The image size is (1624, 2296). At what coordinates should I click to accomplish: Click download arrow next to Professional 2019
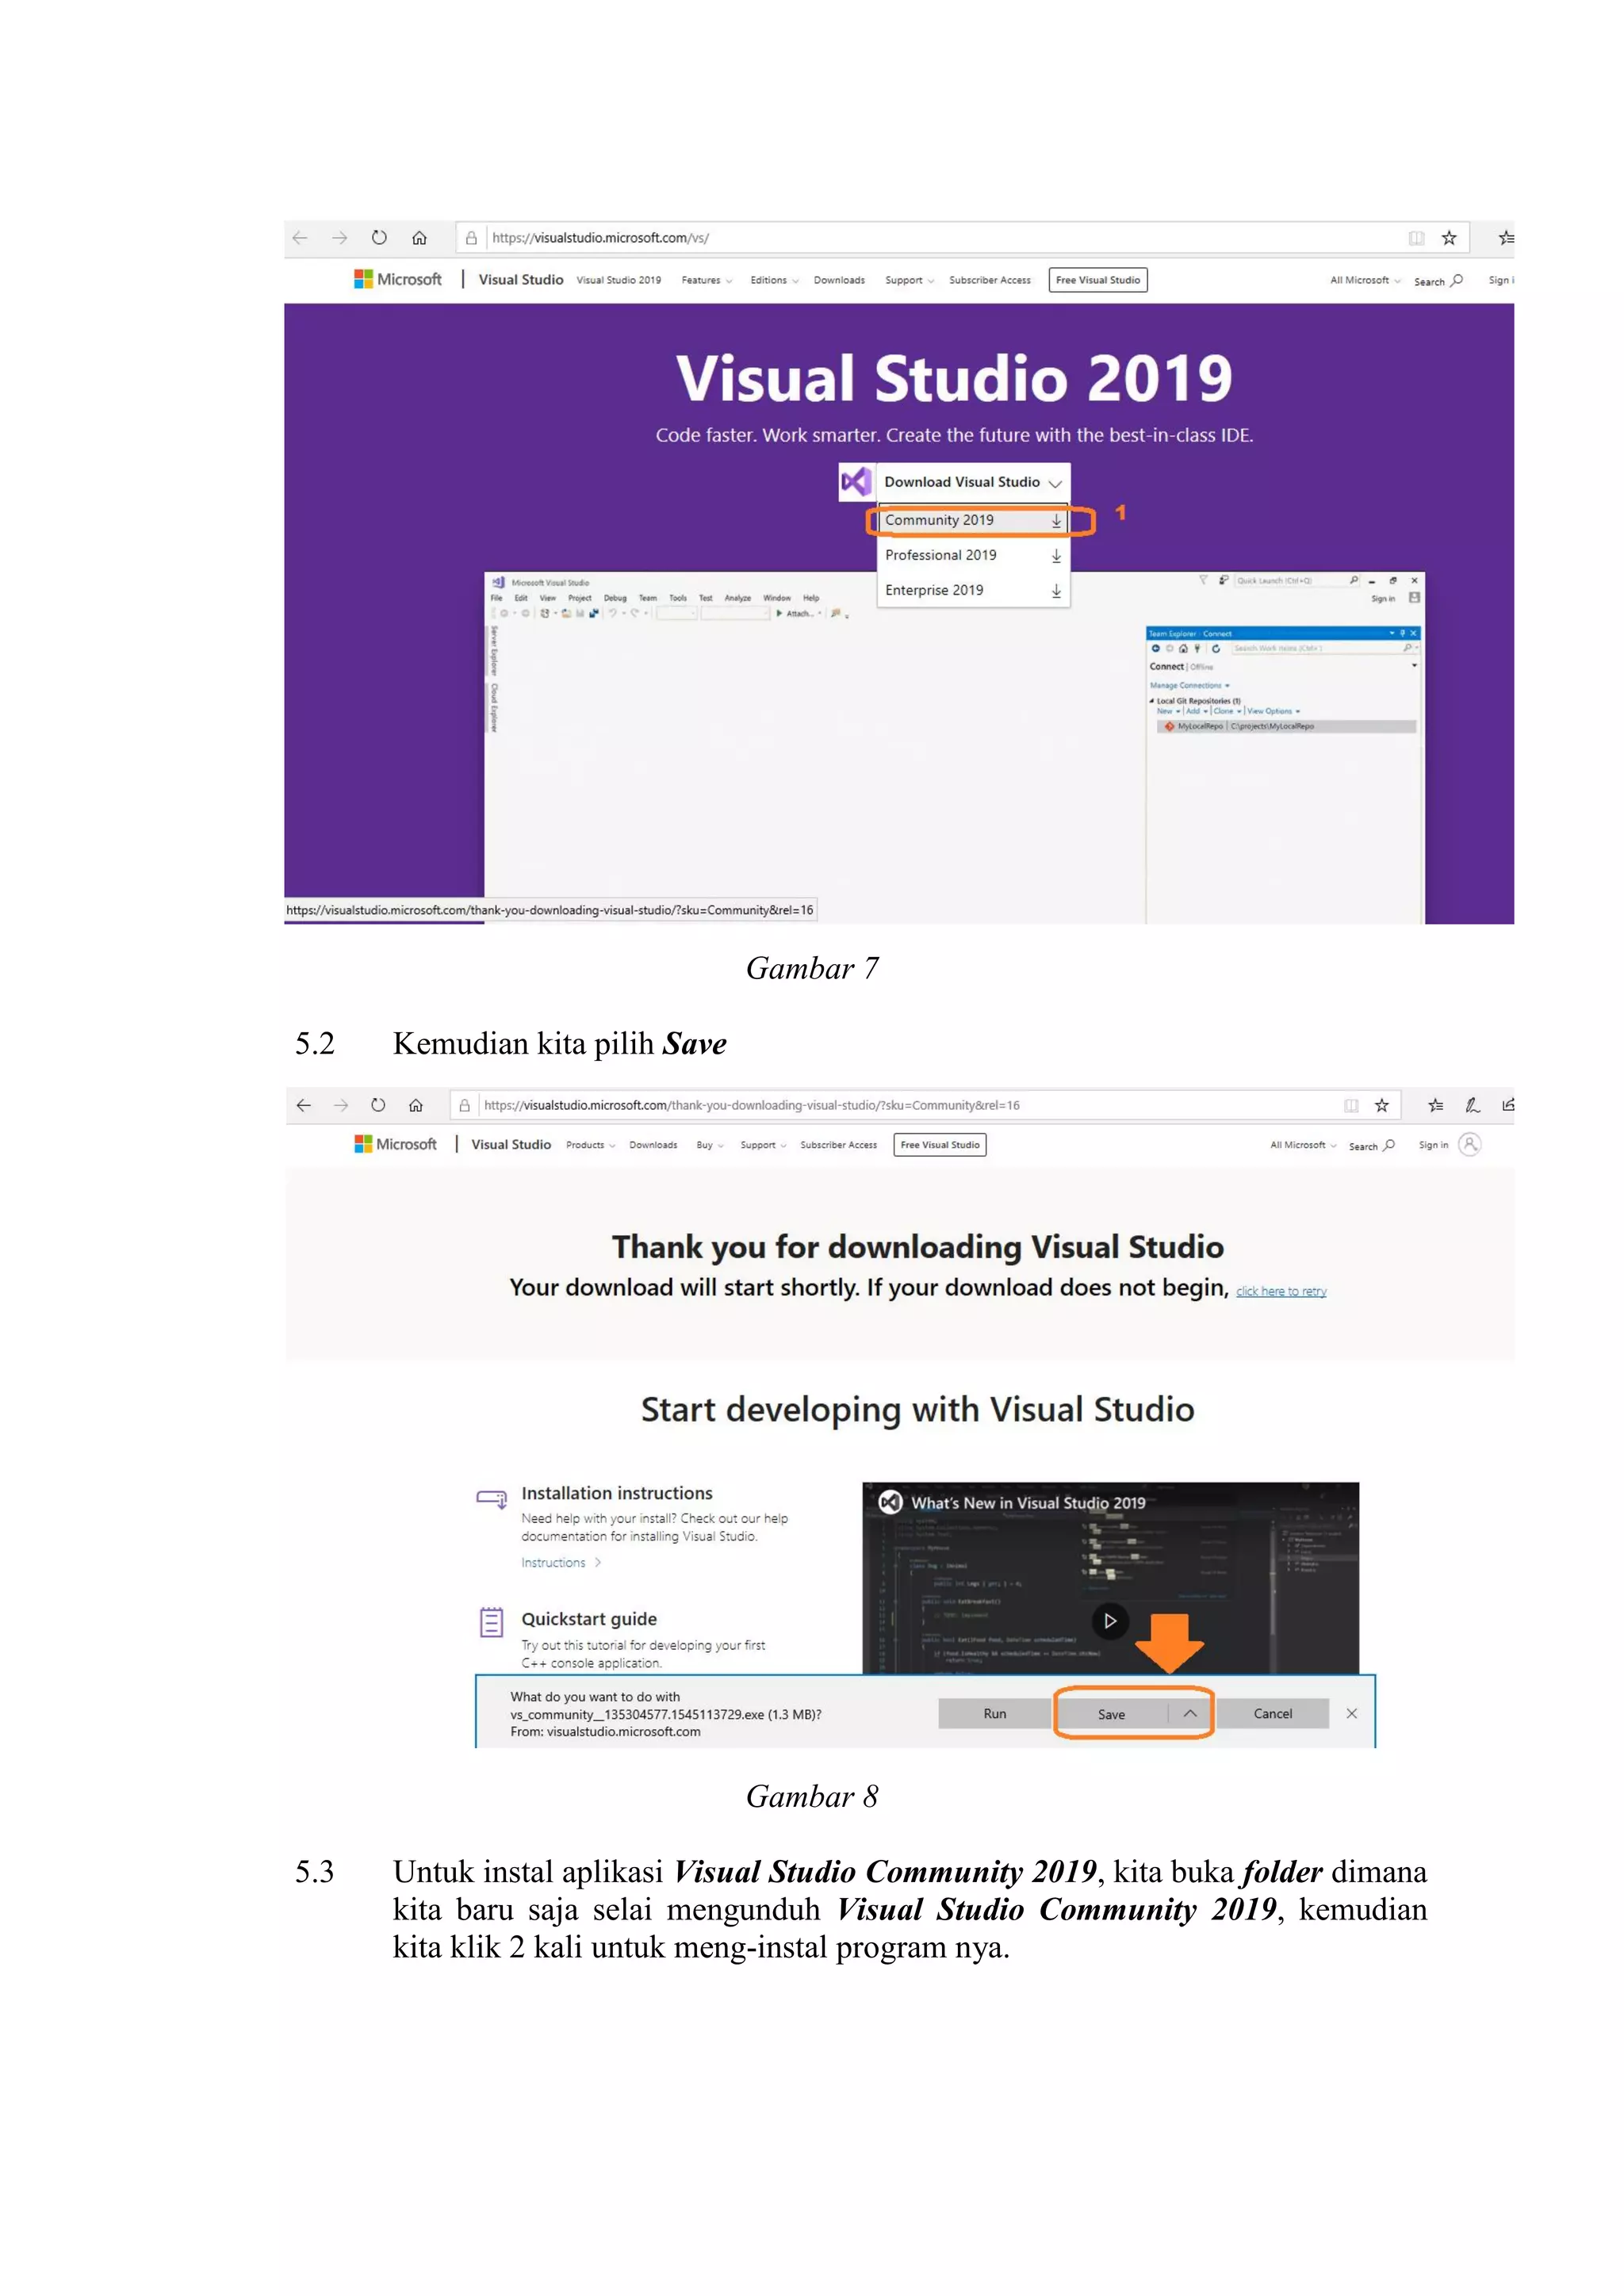(x=1056, y=556)
